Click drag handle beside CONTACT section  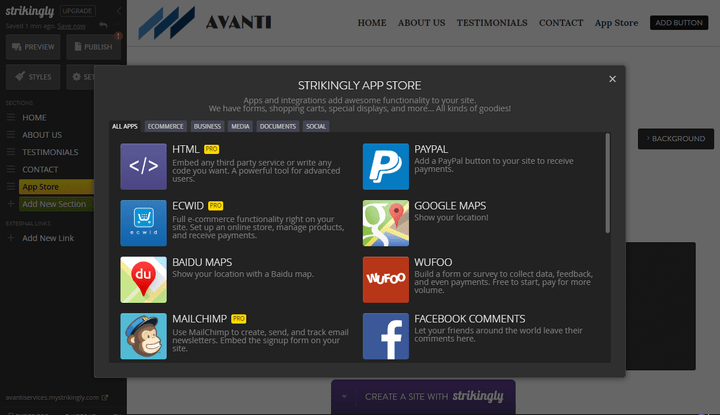click(x=11, y=169)
